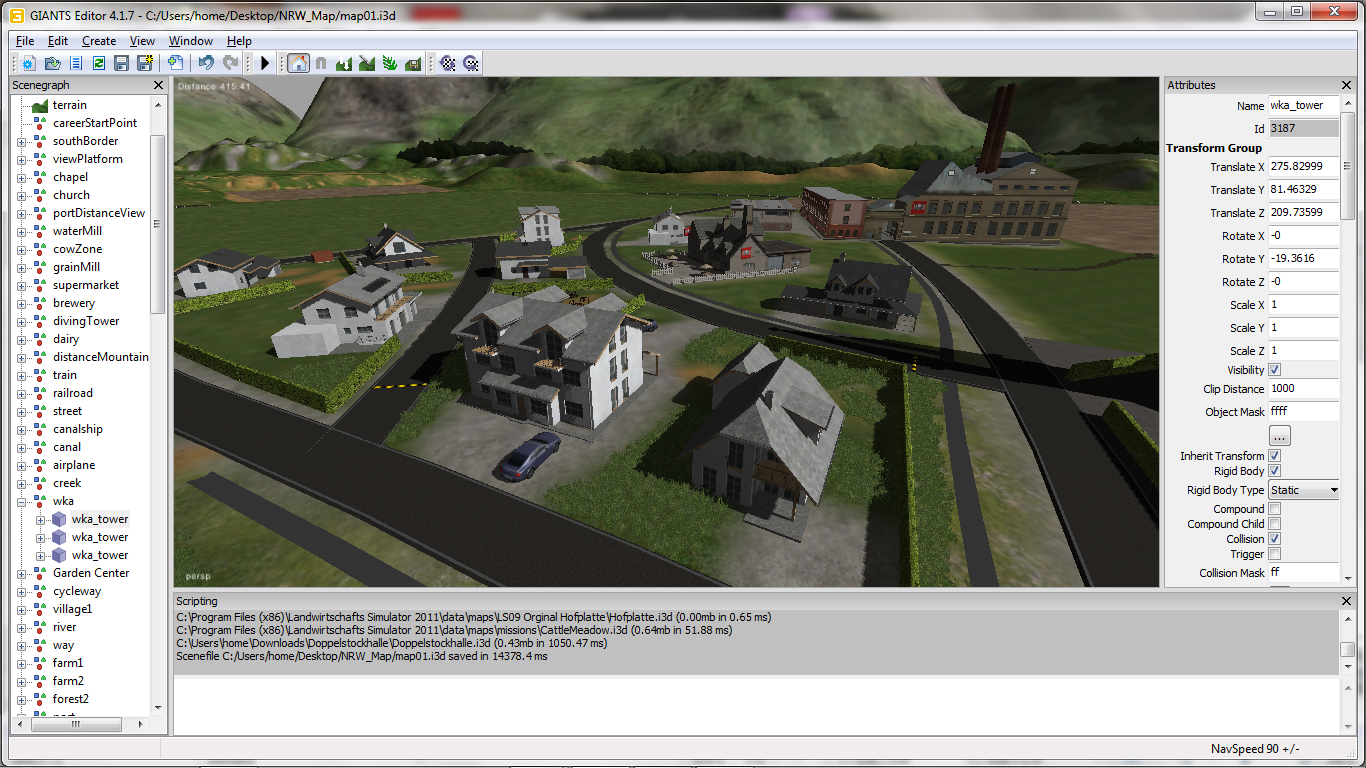
Task: Close the Scripting panel
Action: pos(1347,601)
